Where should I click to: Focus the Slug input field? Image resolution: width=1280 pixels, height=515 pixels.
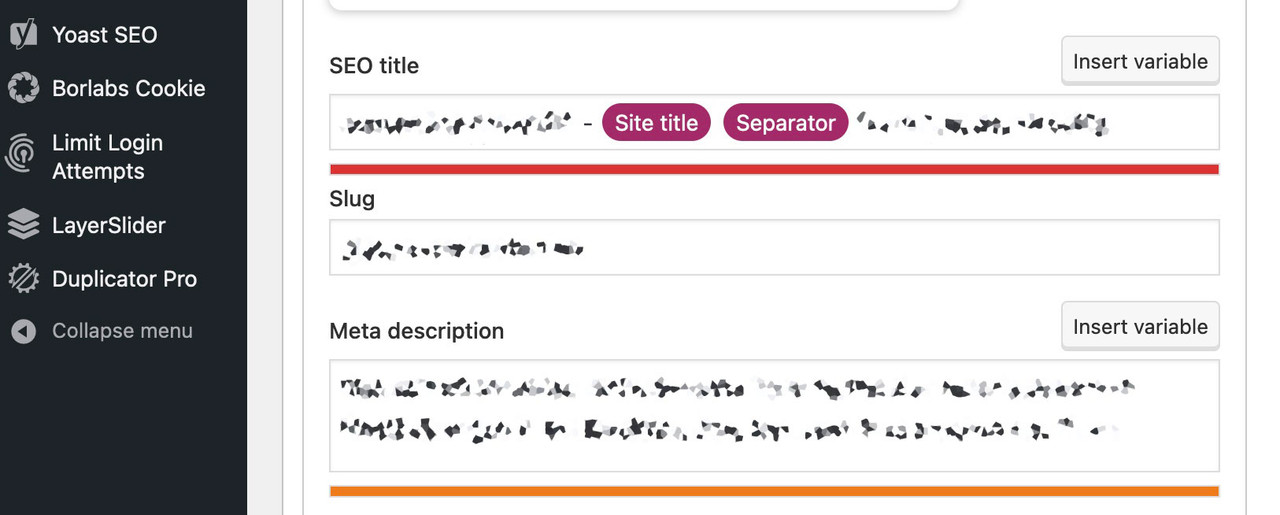[774, 247]
